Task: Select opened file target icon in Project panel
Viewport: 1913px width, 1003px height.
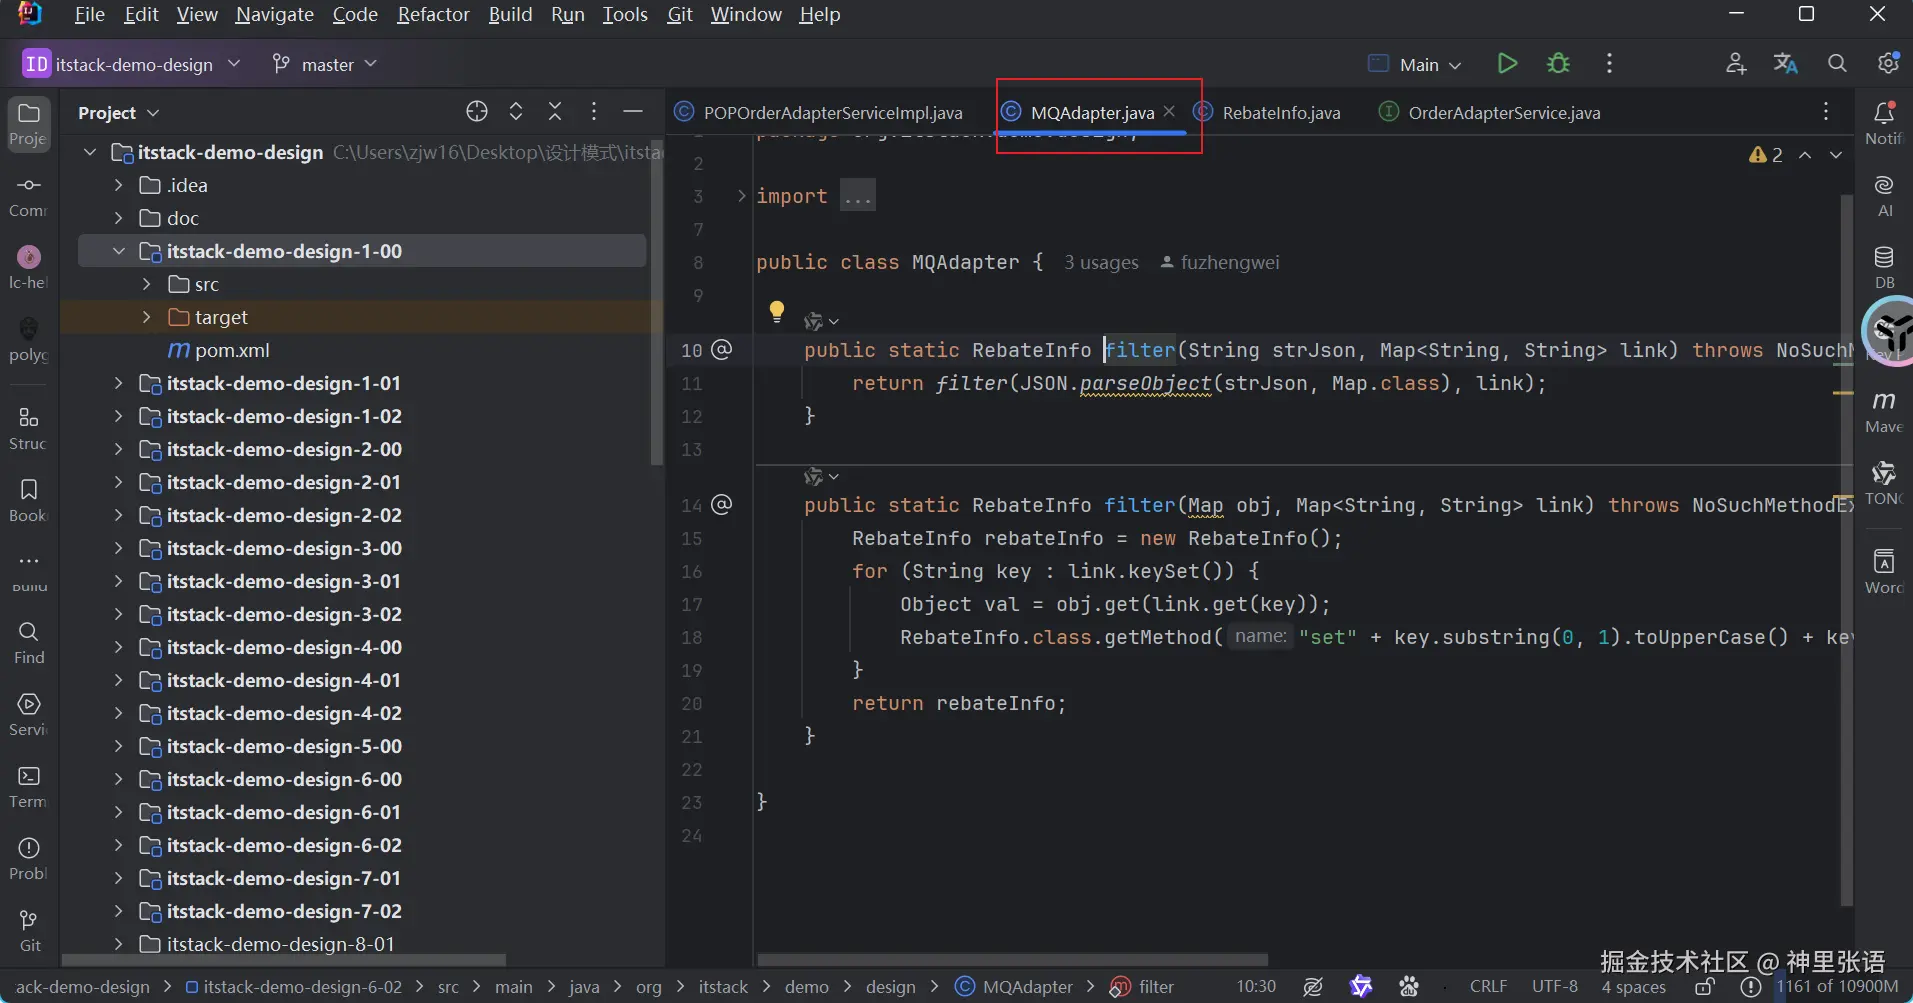Action: point(477,112)
